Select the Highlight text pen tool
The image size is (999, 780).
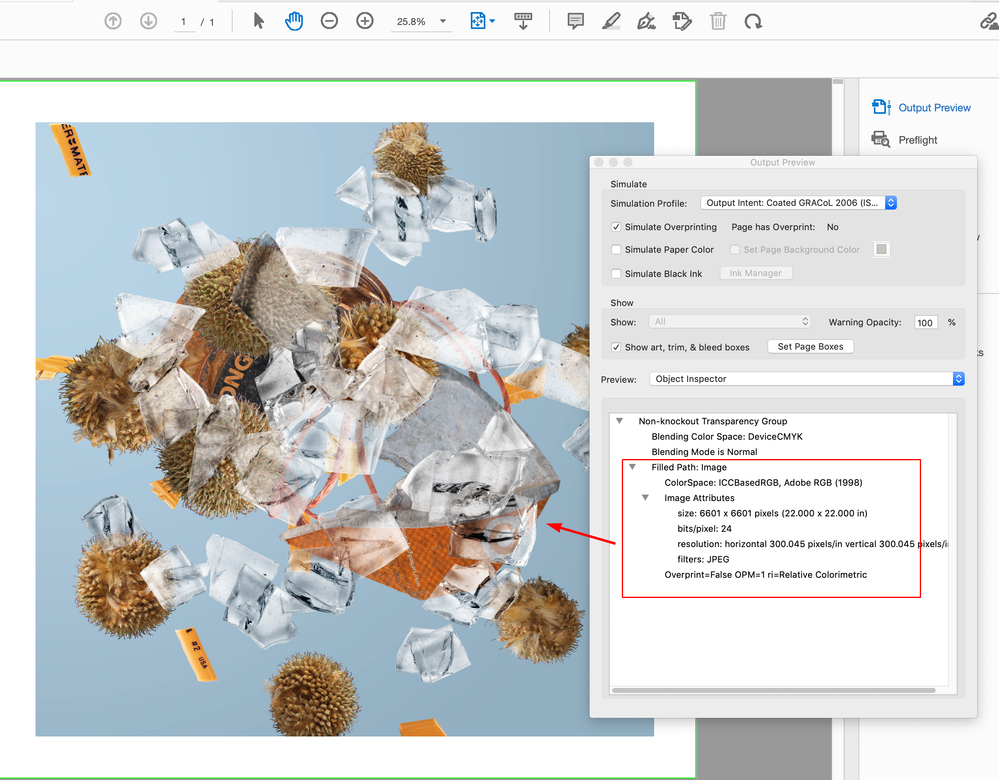click(x=611, y=21)
